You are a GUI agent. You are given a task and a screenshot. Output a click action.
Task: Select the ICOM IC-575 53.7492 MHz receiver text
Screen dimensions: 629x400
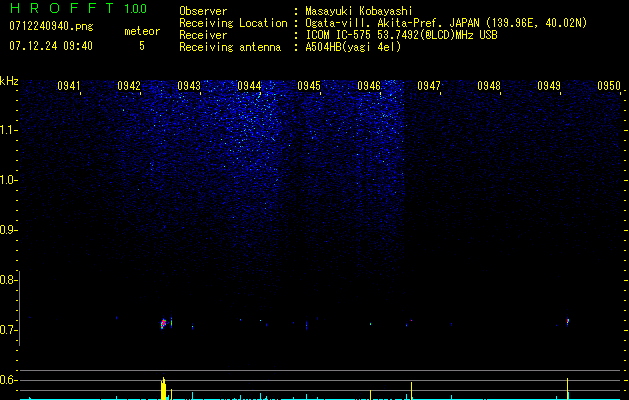401,35
